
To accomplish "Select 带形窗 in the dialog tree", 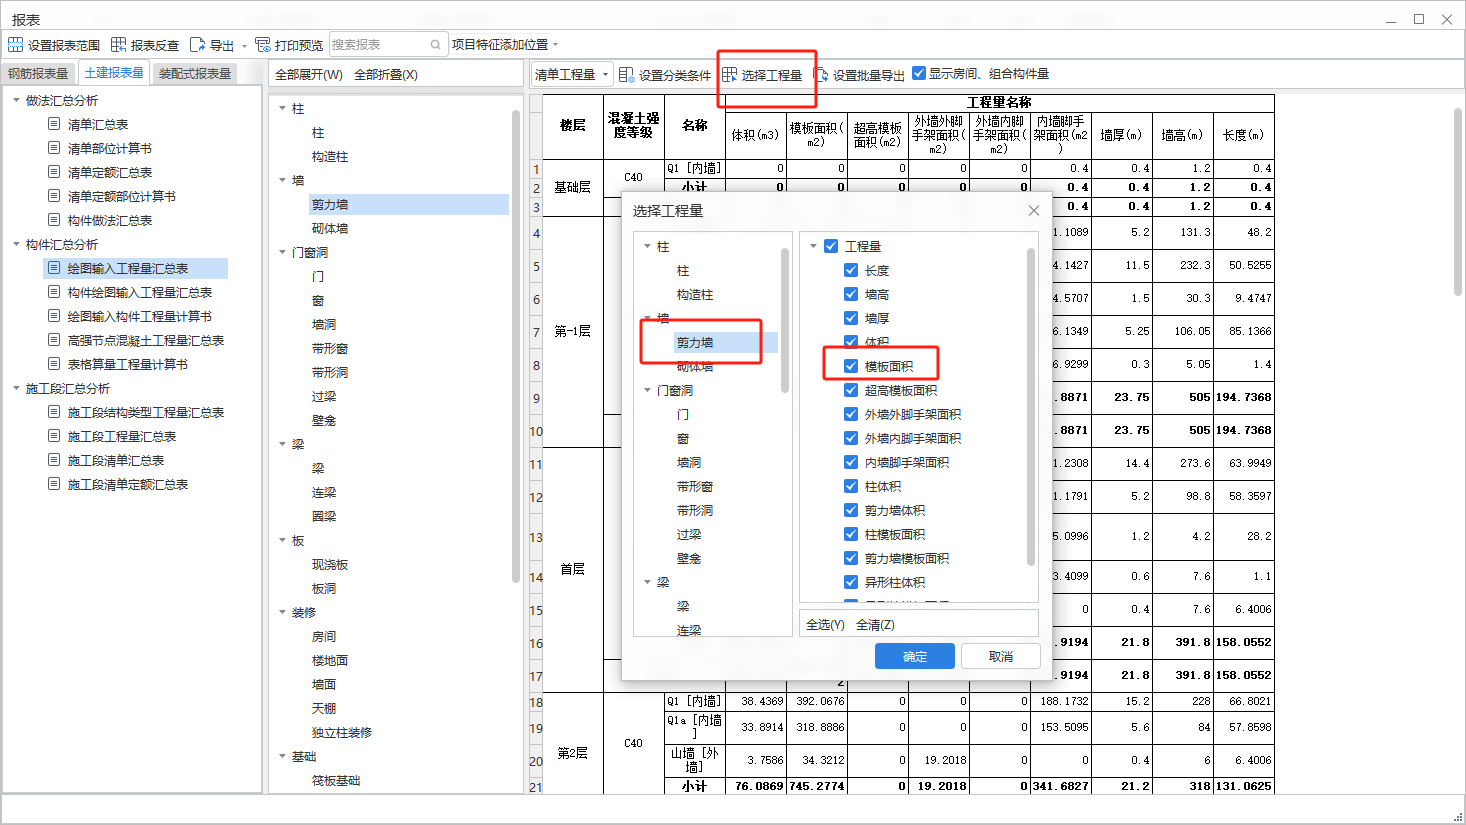I will click(695, 486).
